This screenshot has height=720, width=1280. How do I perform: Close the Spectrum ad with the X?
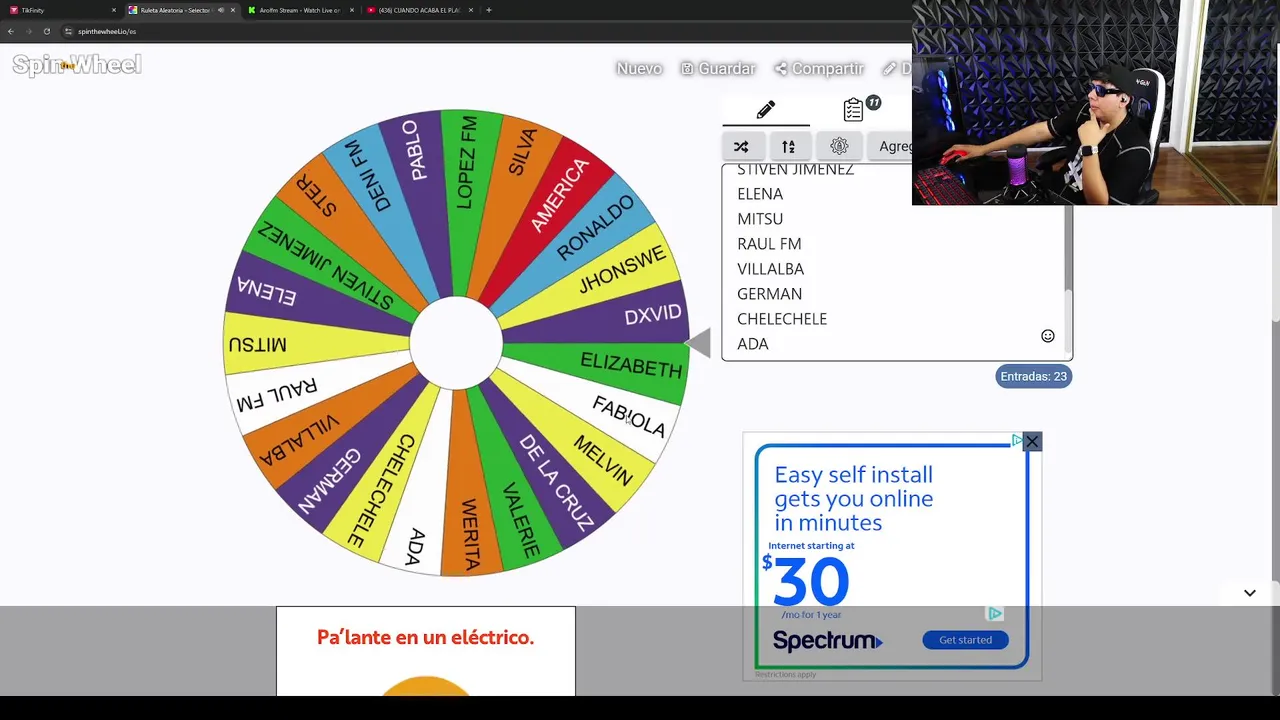[x=1032, y=441]
